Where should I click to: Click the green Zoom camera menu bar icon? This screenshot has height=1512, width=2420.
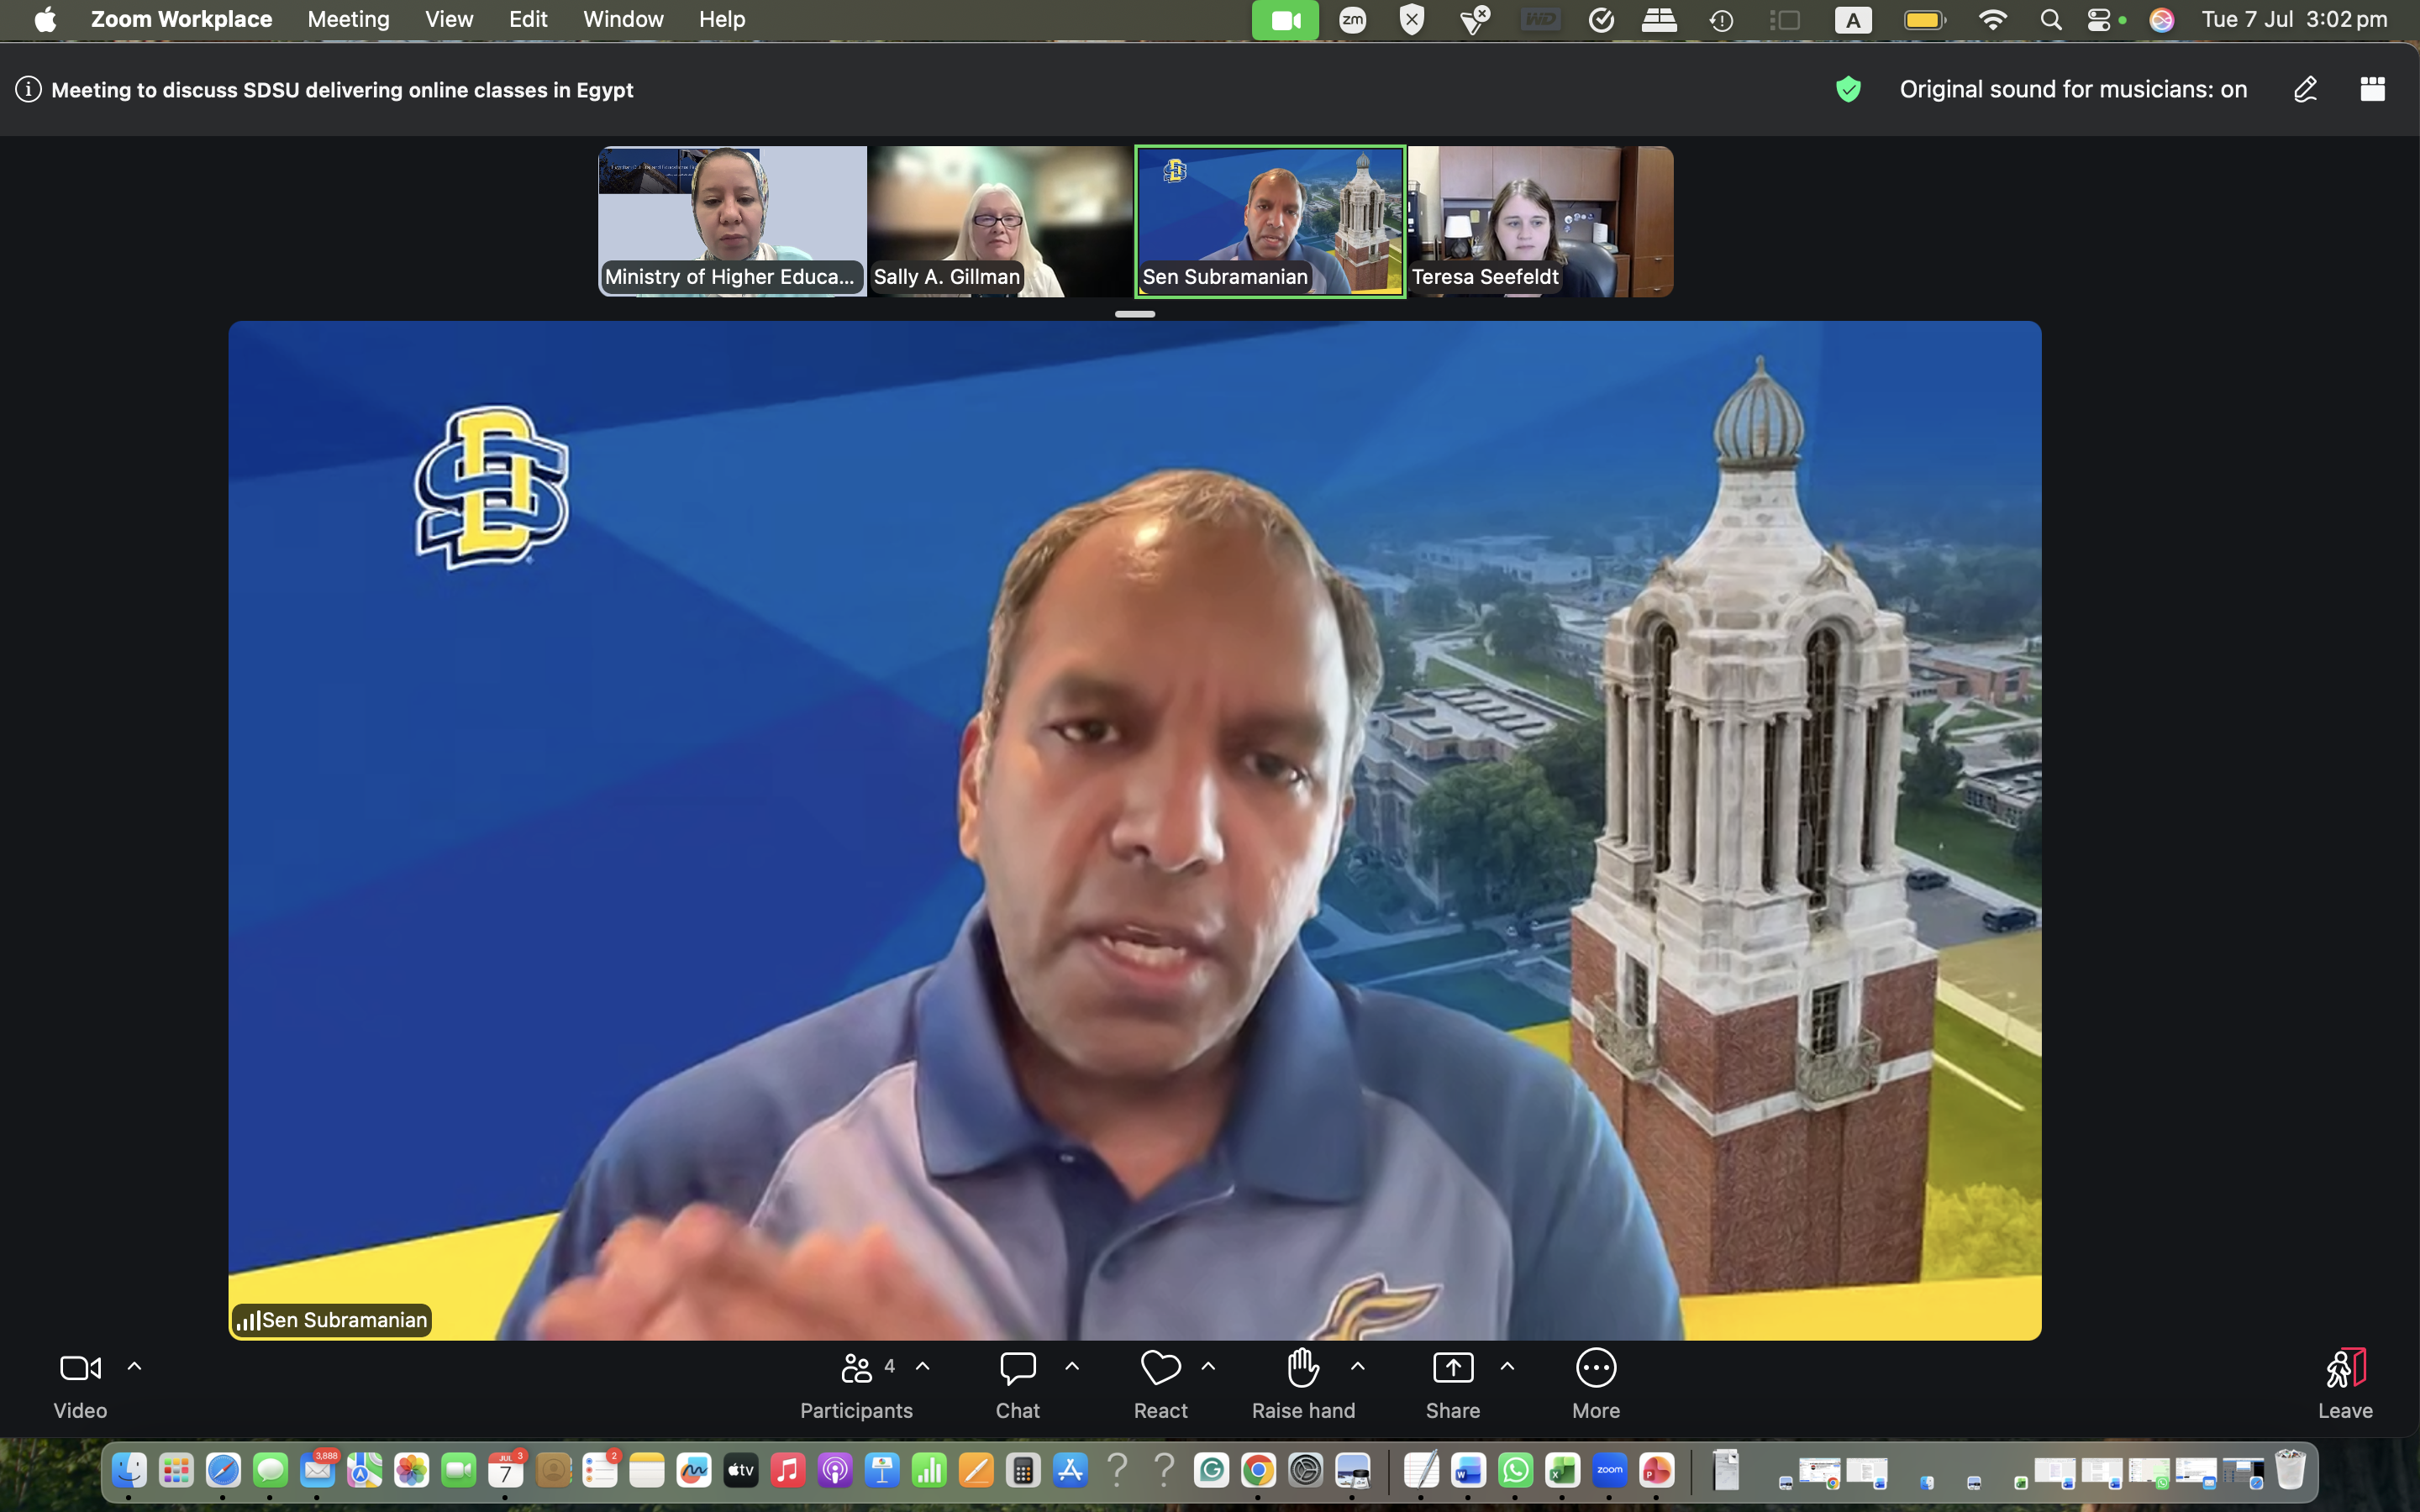(x=1285, y=20)
